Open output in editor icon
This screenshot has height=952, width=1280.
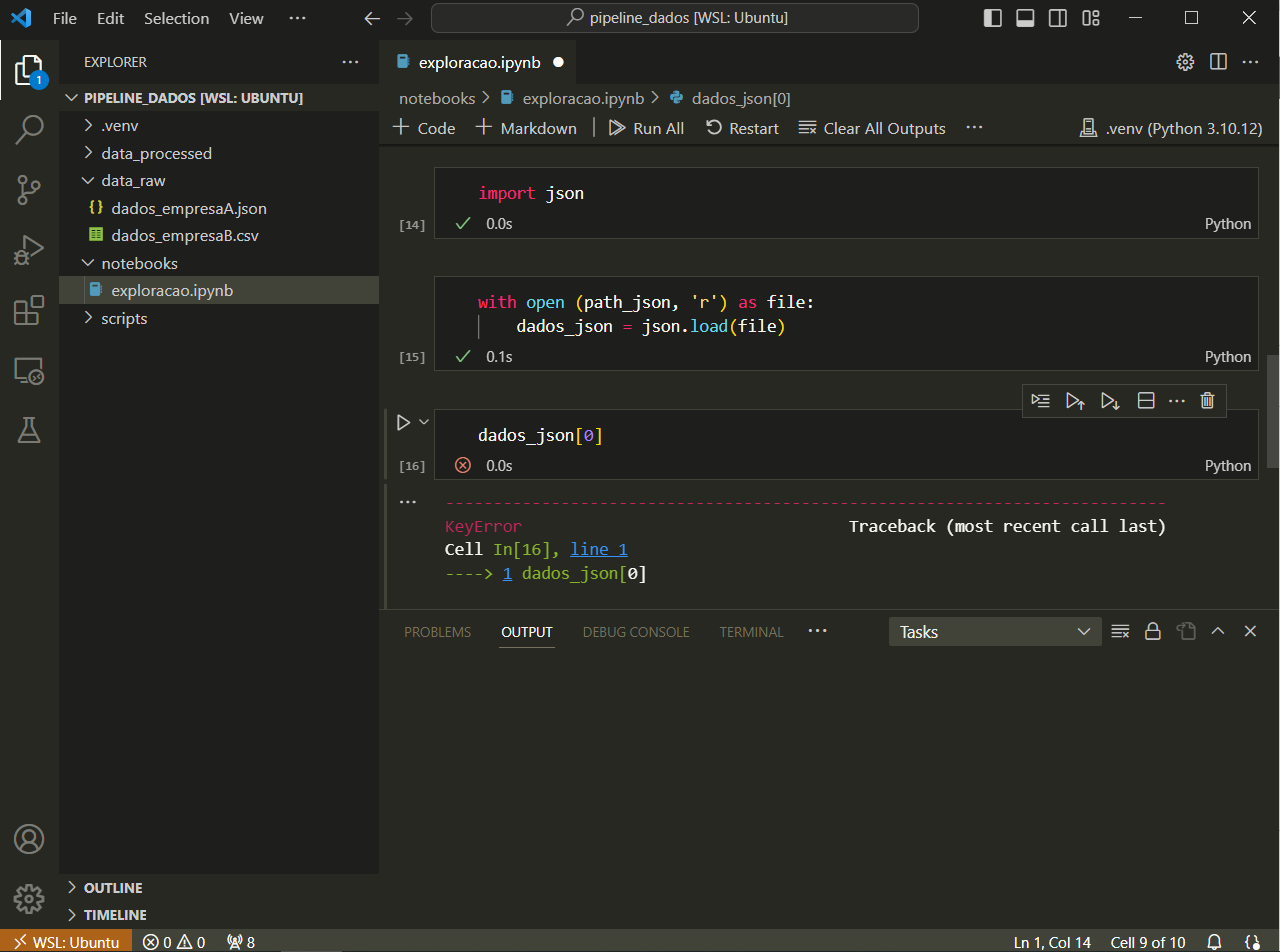[1186, 631]
